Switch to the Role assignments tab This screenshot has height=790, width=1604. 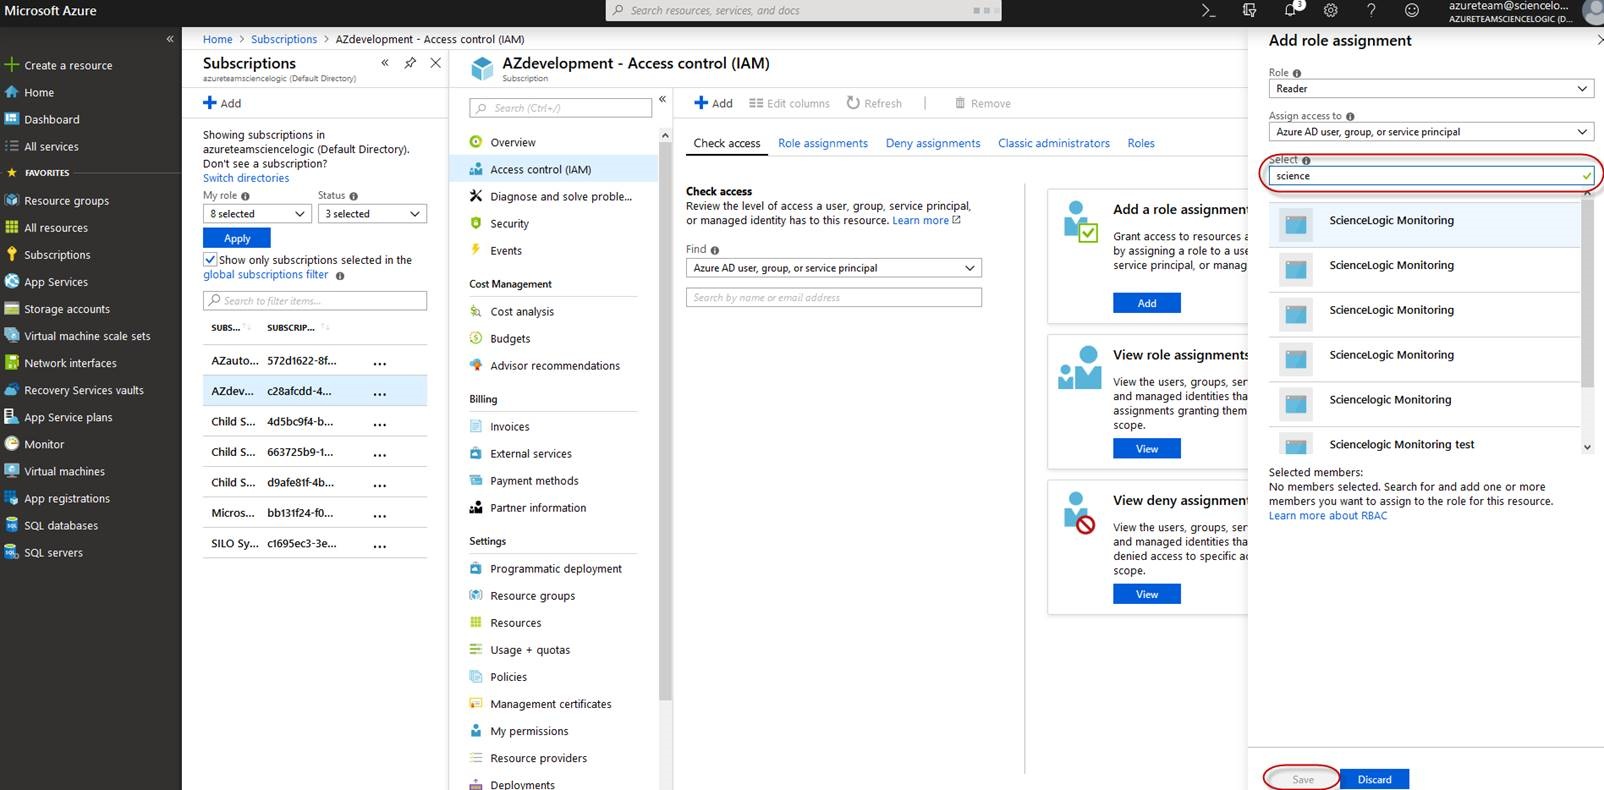coord(822,143)
